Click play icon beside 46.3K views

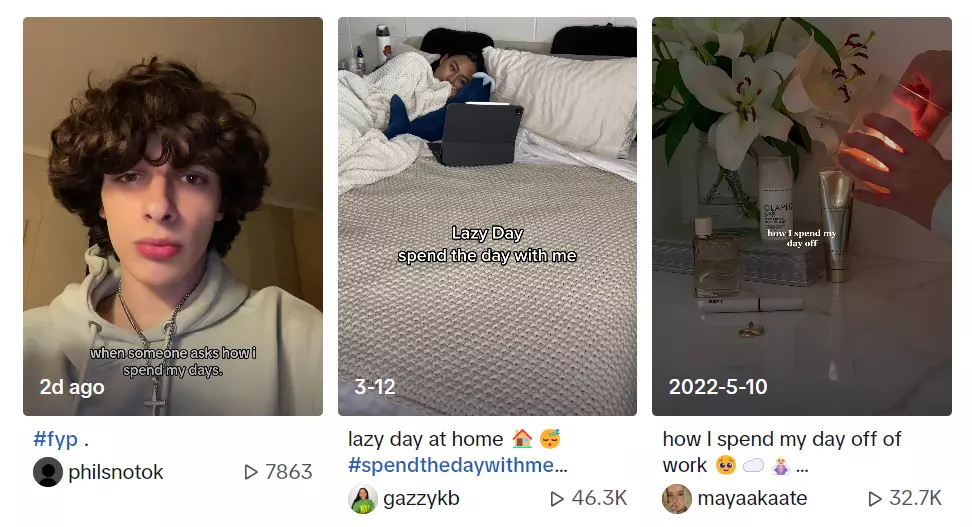click(557, 498)
